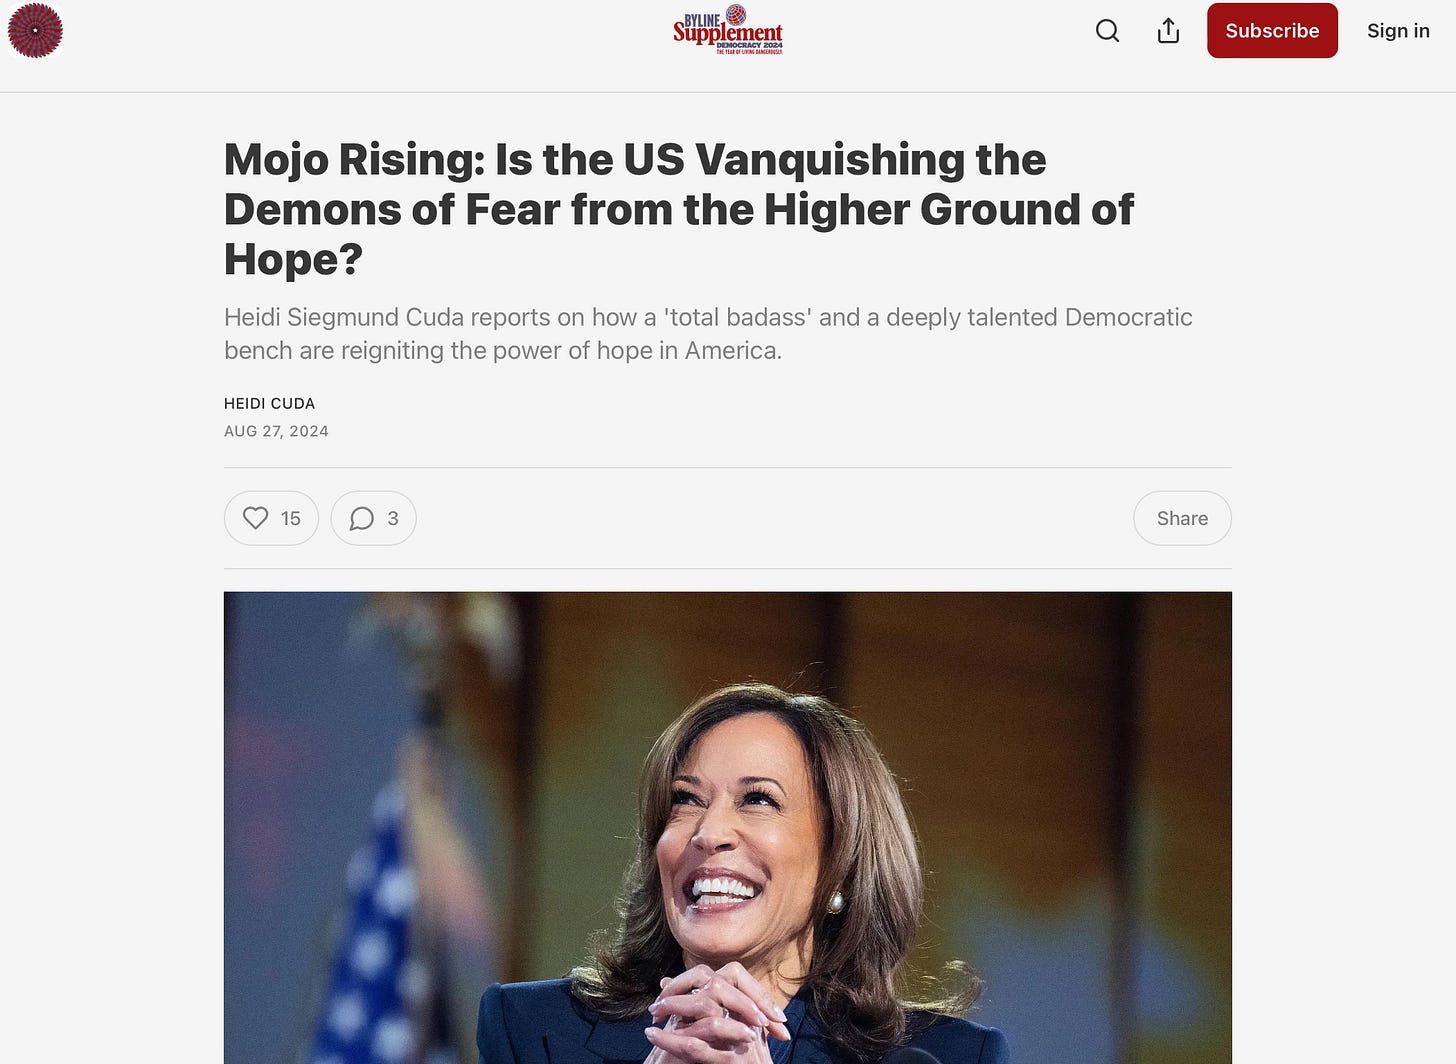
Task: Click the Mojo Rising article headline
Action: pyautogui.click(x=678, y=209)
